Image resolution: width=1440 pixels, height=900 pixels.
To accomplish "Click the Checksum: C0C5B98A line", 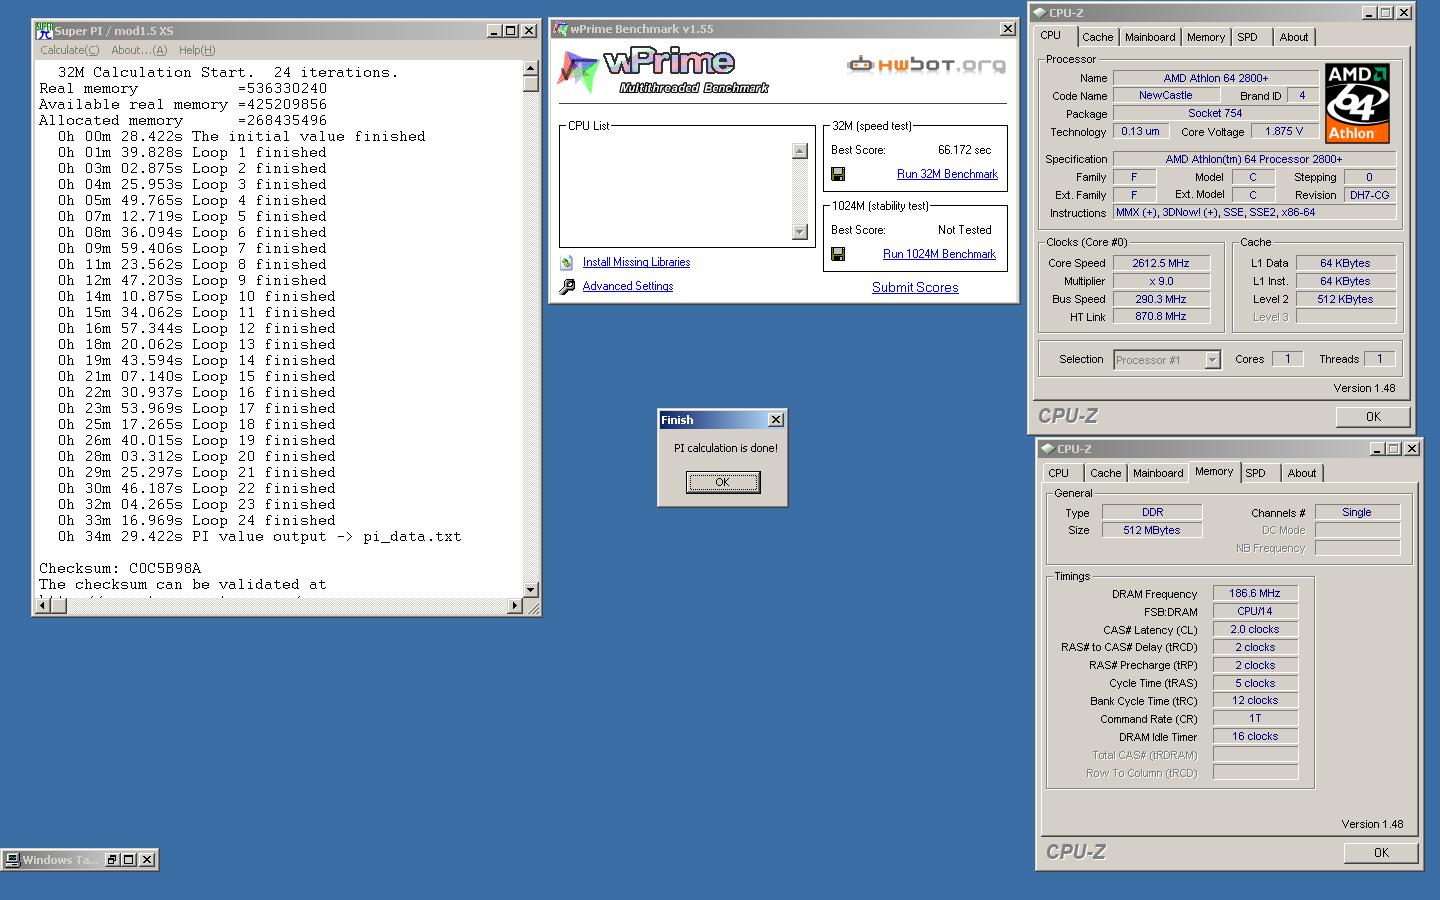I will tap(120, 568).
